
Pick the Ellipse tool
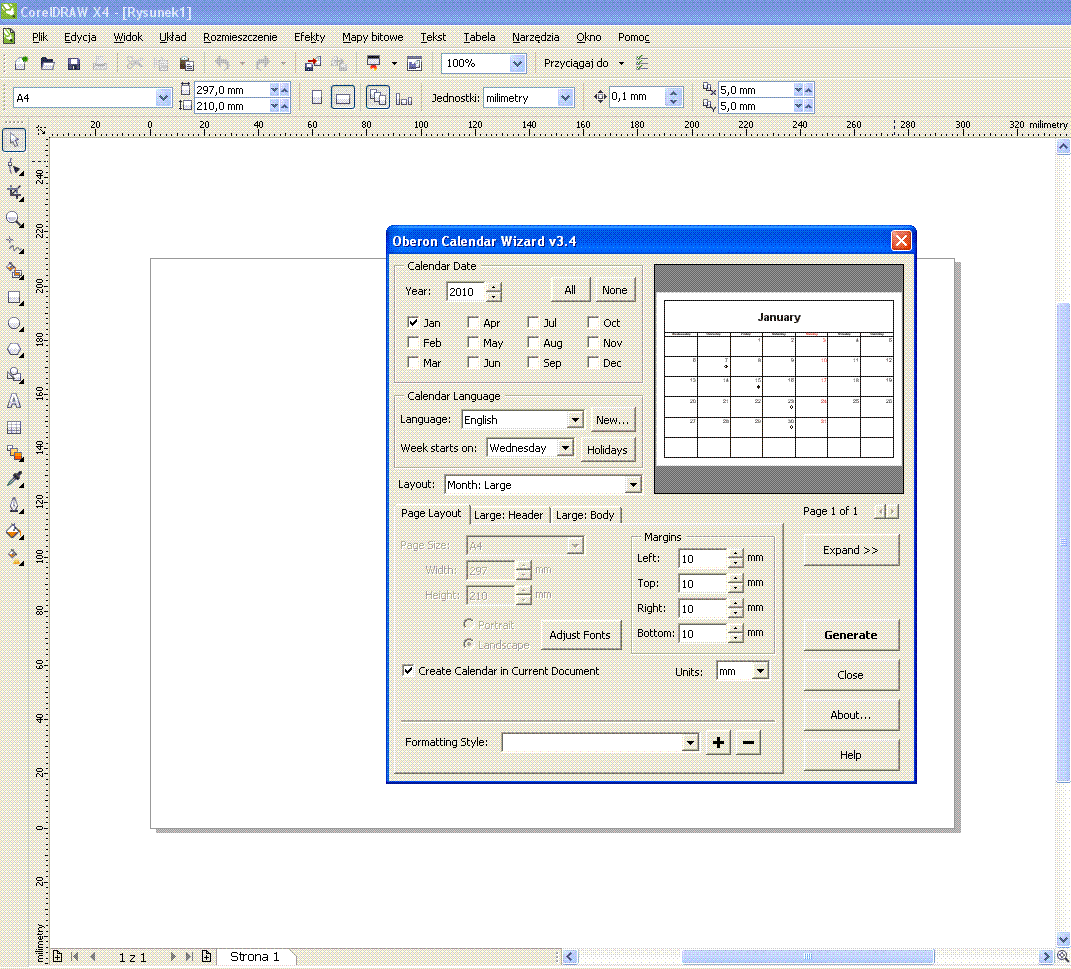(x=14, y=324)
